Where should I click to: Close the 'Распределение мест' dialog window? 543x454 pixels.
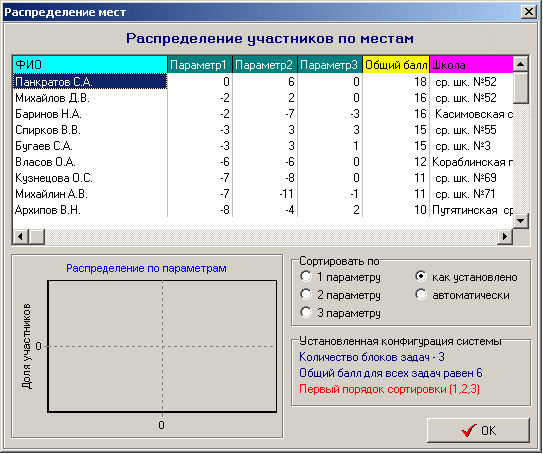[x=529, y=12]
